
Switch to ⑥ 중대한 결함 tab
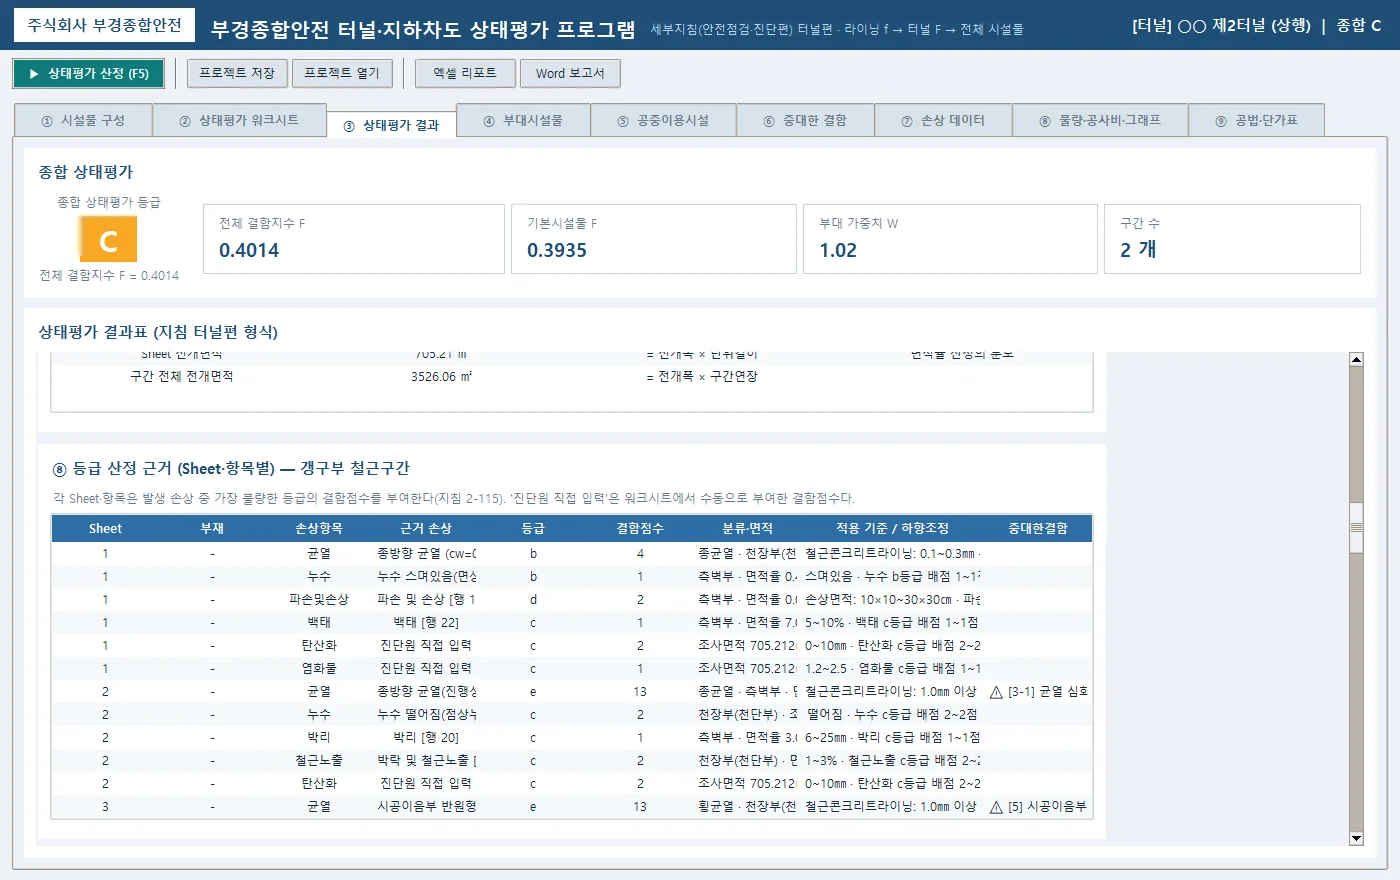point(805,120)
